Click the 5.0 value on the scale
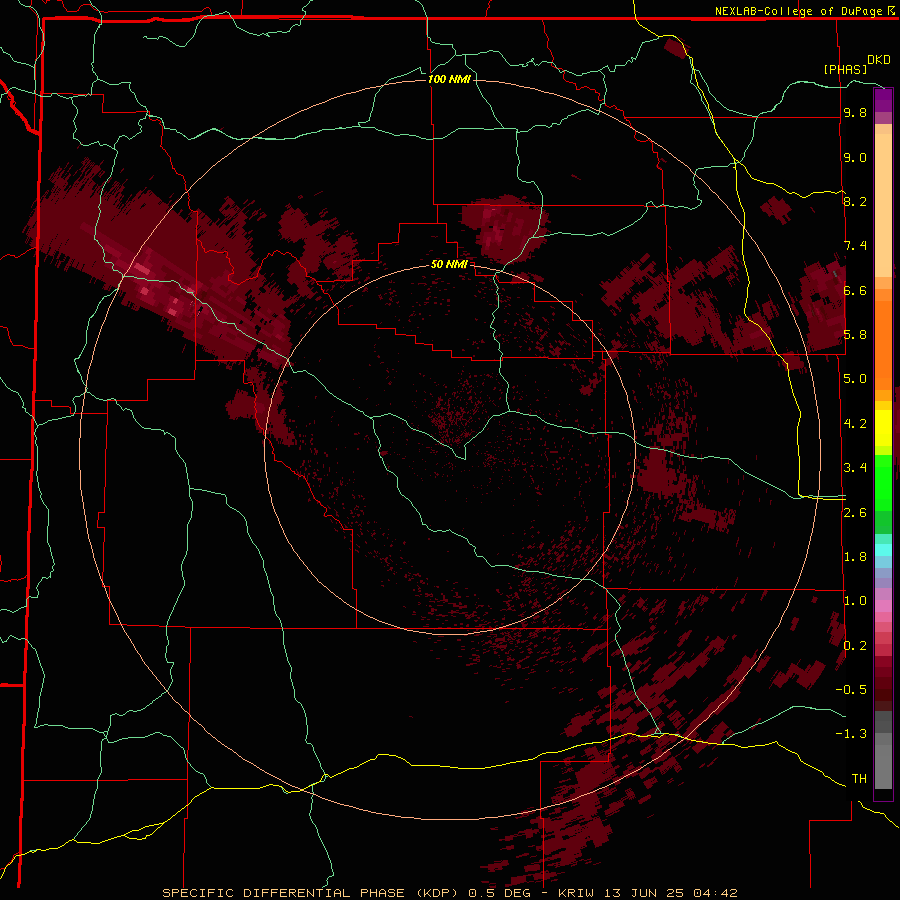The width and height of the screenshot is (900, 900). coord(855,379)
